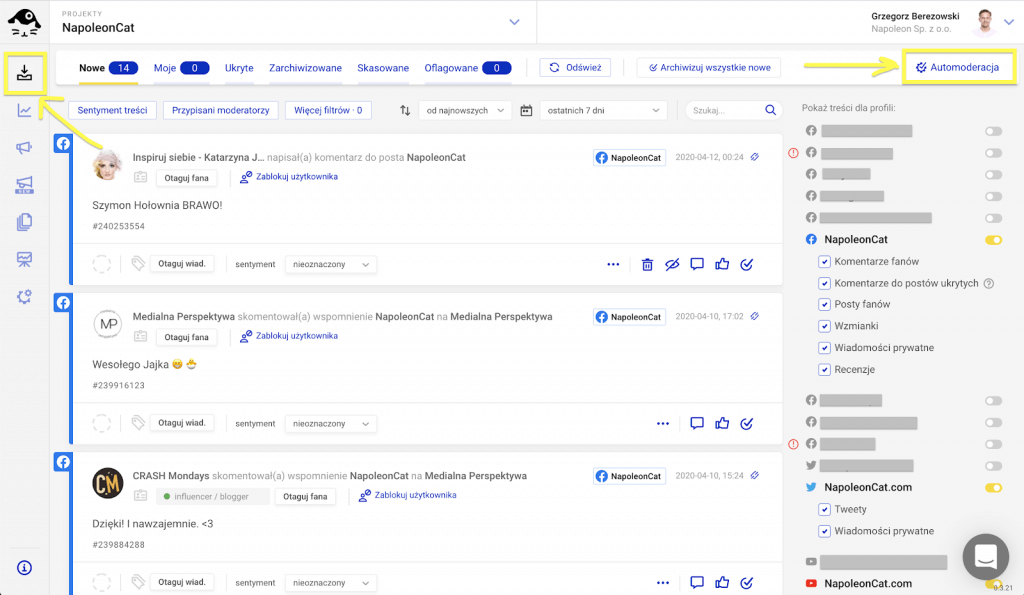
Task: Open the settings gear icon in sidebar
Action: [24, 297]
